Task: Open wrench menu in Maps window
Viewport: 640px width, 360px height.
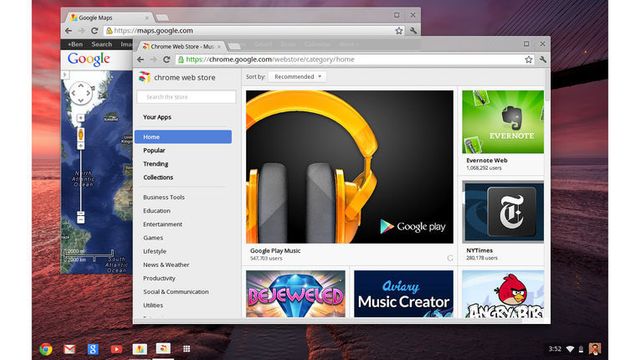Action: click(x=413, y=31)
